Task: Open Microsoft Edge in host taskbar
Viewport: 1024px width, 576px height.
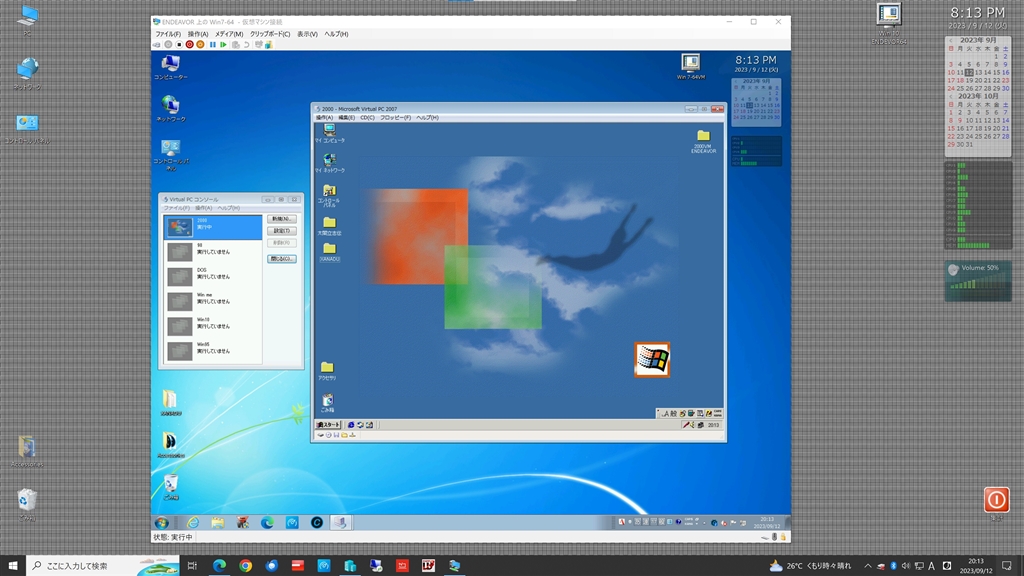Action: [x=219, y=566]
